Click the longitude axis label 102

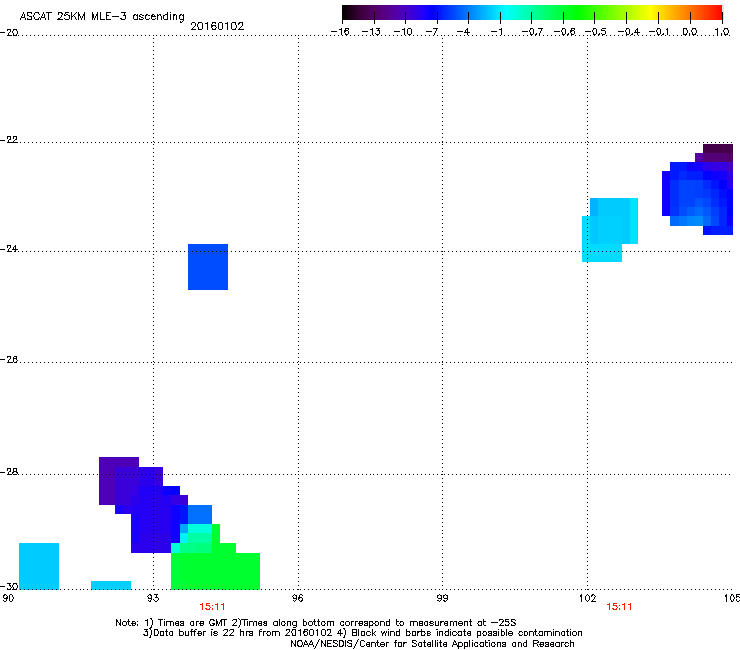[x=587, y=599]
